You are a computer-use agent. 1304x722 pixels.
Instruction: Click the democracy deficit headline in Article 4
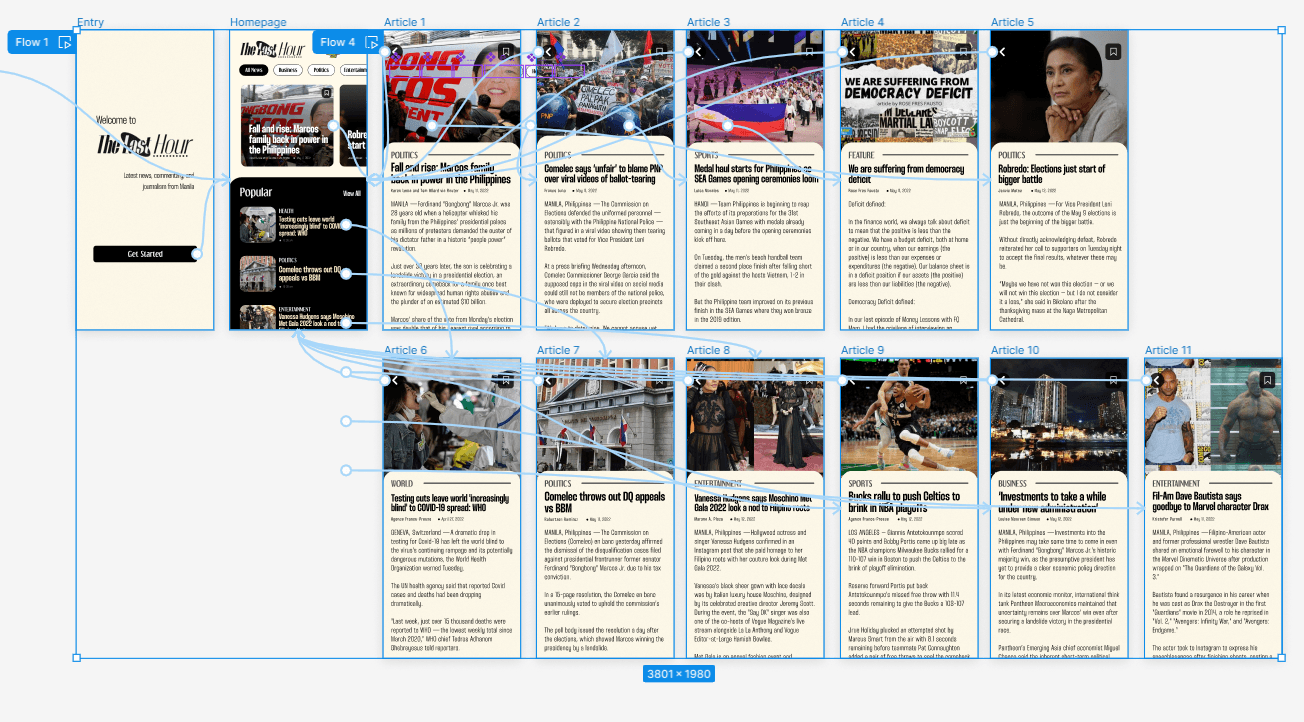click(906, 174)
